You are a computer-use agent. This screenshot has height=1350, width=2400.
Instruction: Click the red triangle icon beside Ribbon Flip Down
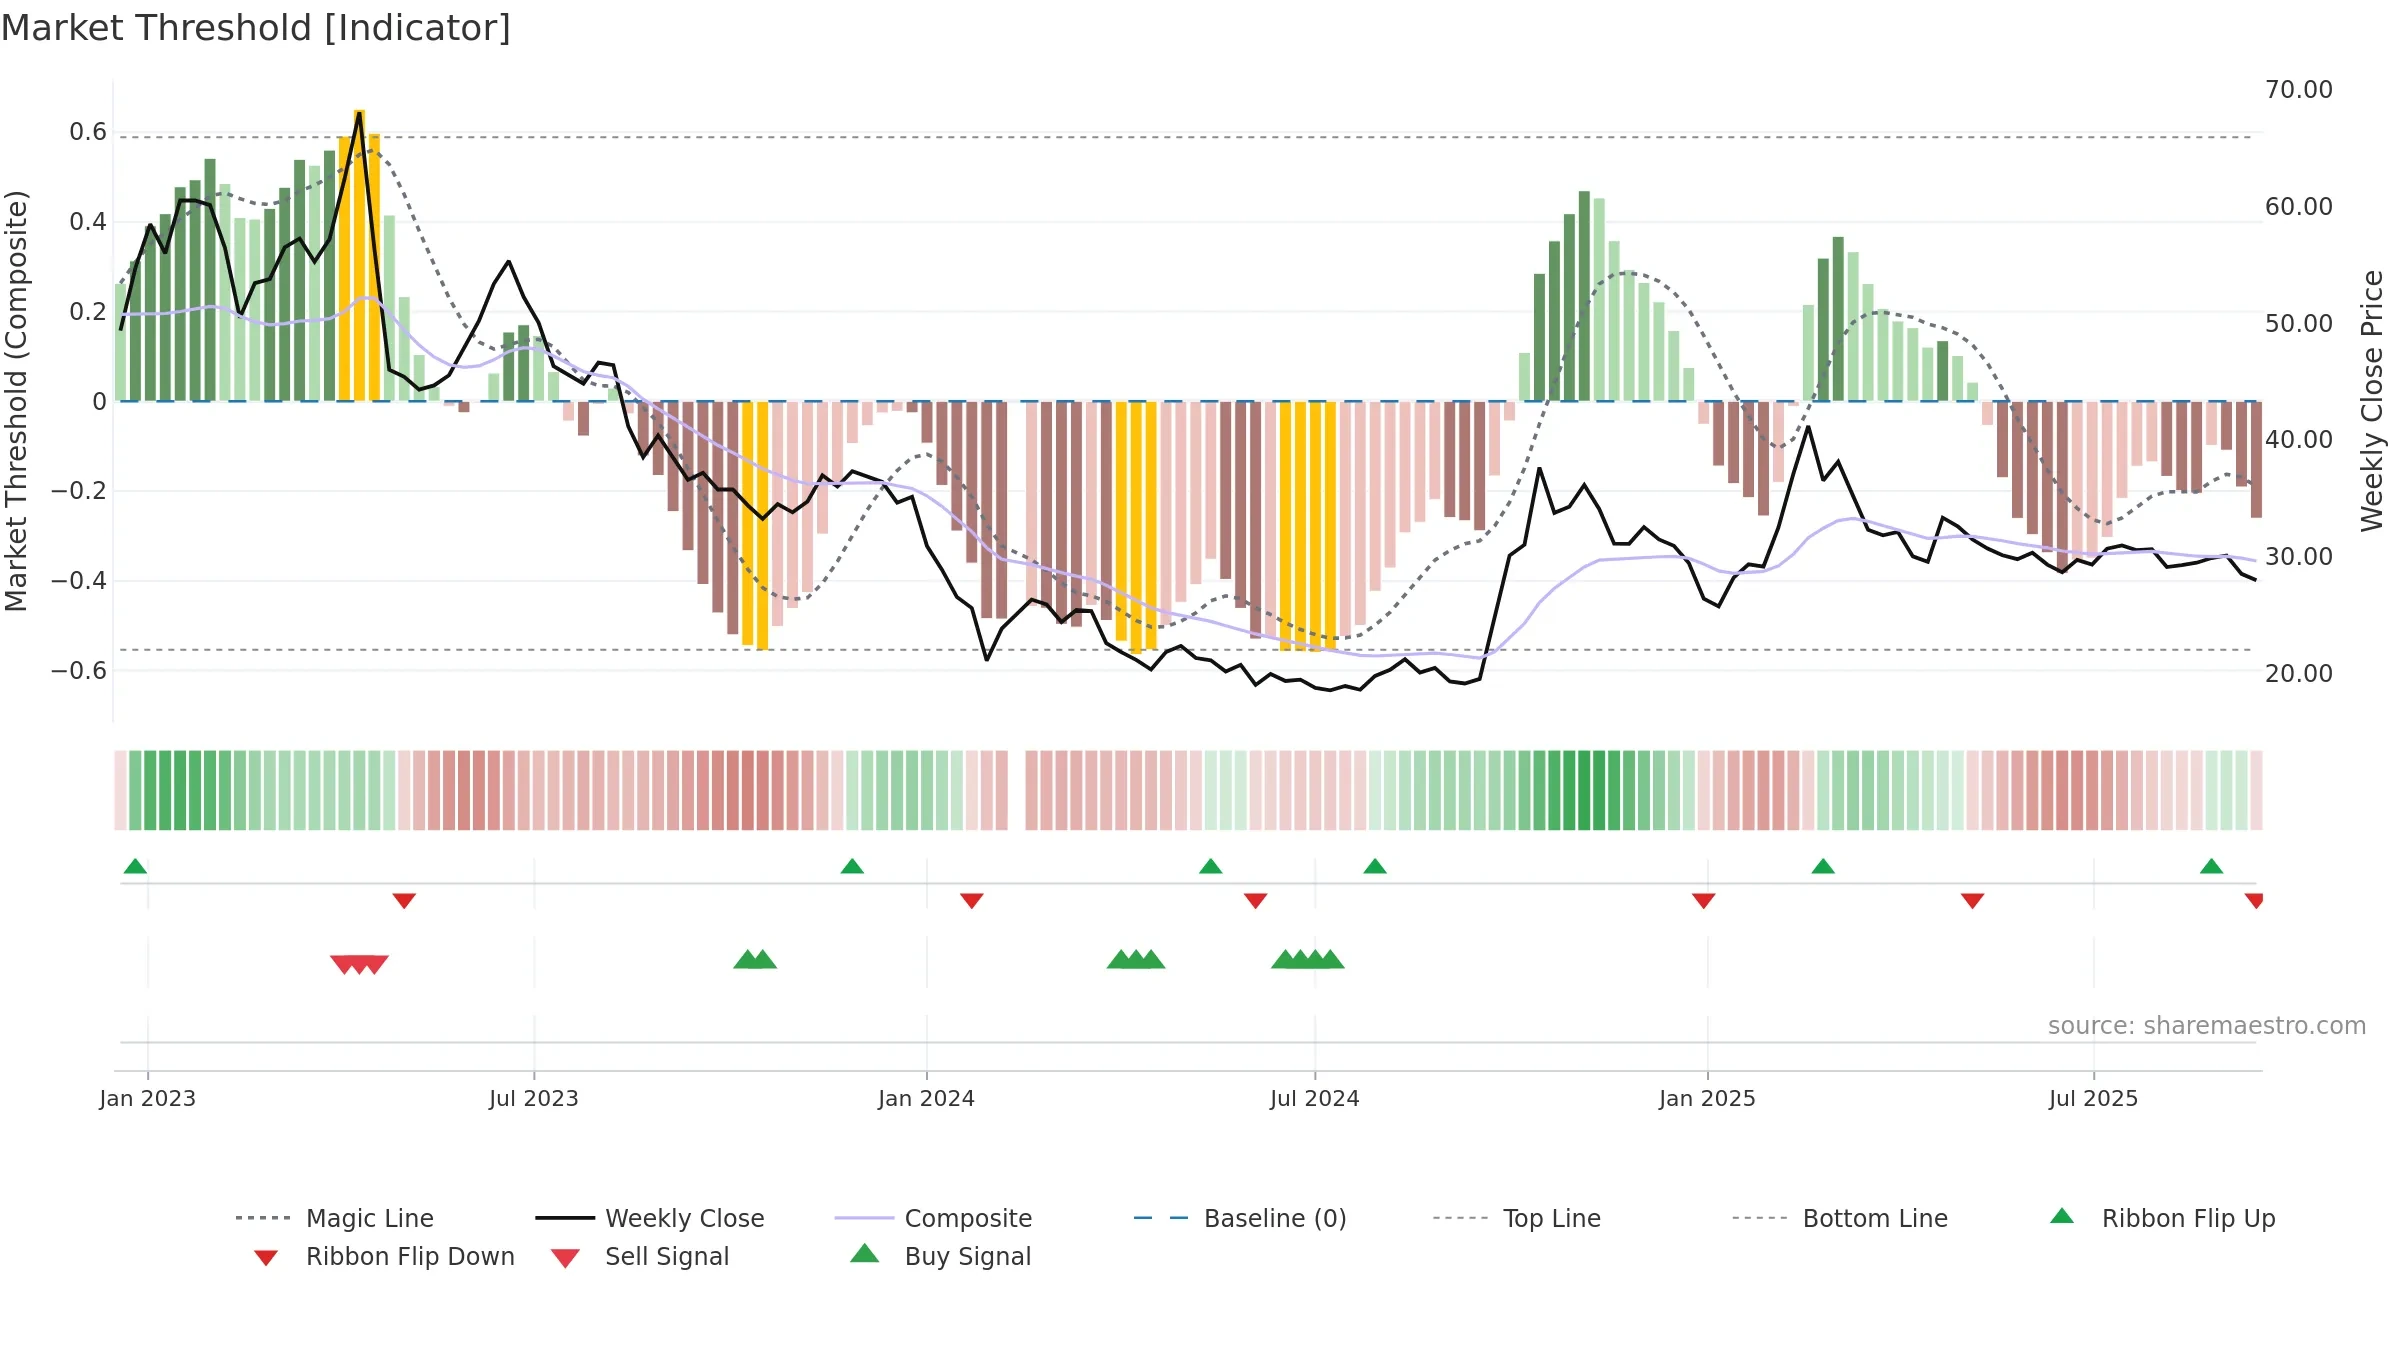point(266,1258)
